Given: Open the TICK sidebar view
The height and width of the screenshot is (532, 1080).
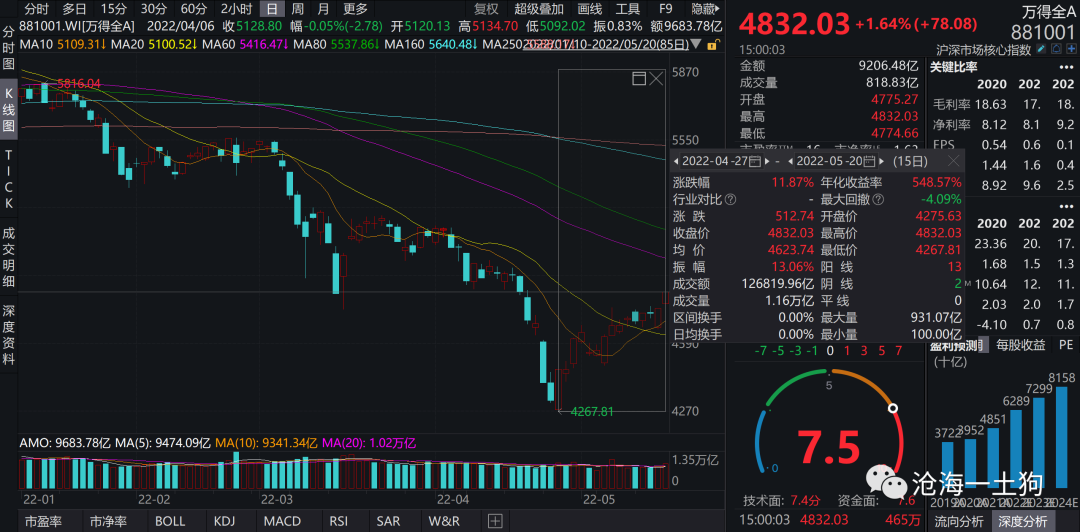Looking at the screenshot, I should pyautogui.click(x=9, y=180).
